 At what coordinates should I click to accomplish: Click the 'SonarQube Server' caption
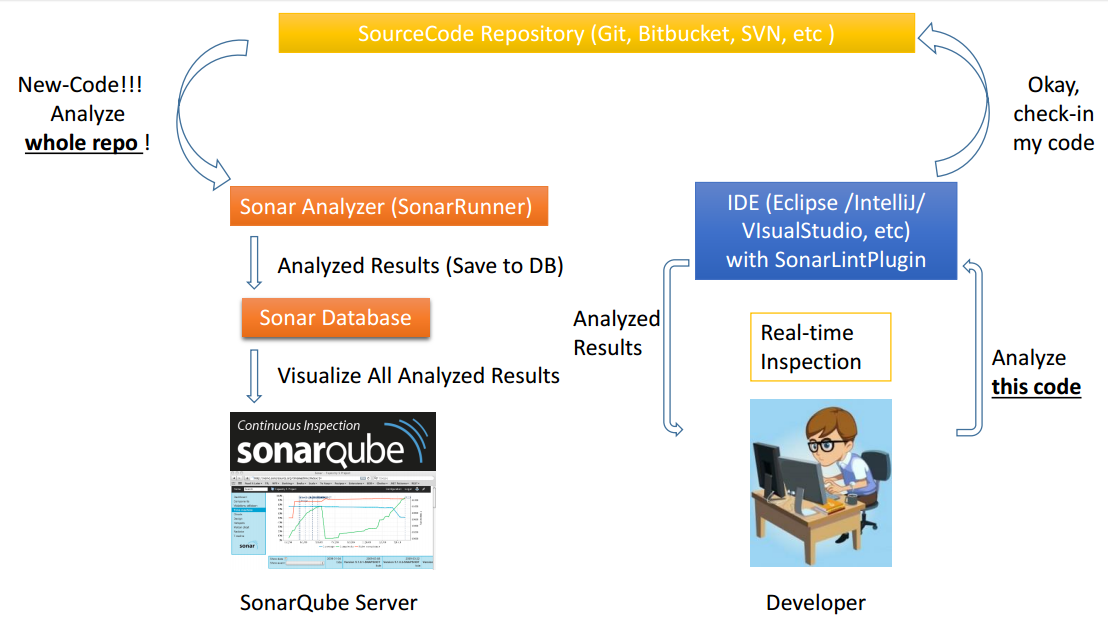click(329, 603)
